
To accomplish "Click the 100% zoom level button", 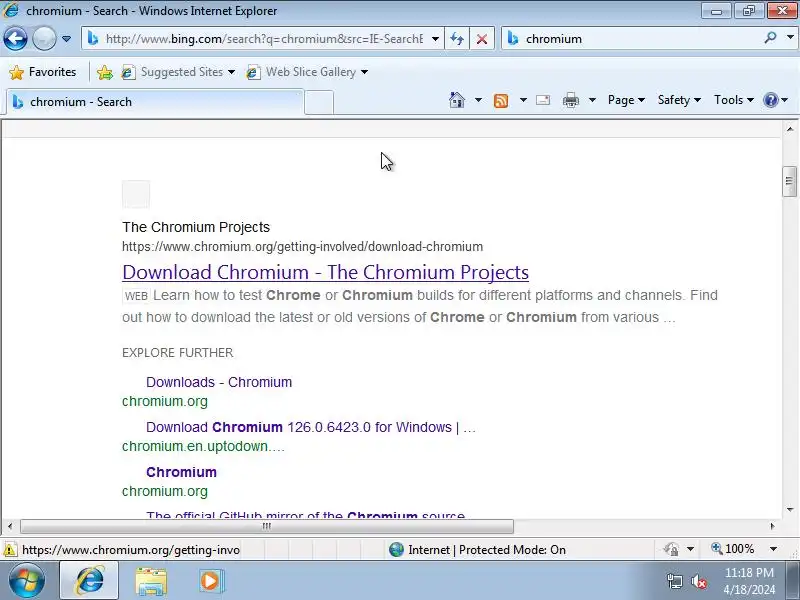I will point(733,549).
